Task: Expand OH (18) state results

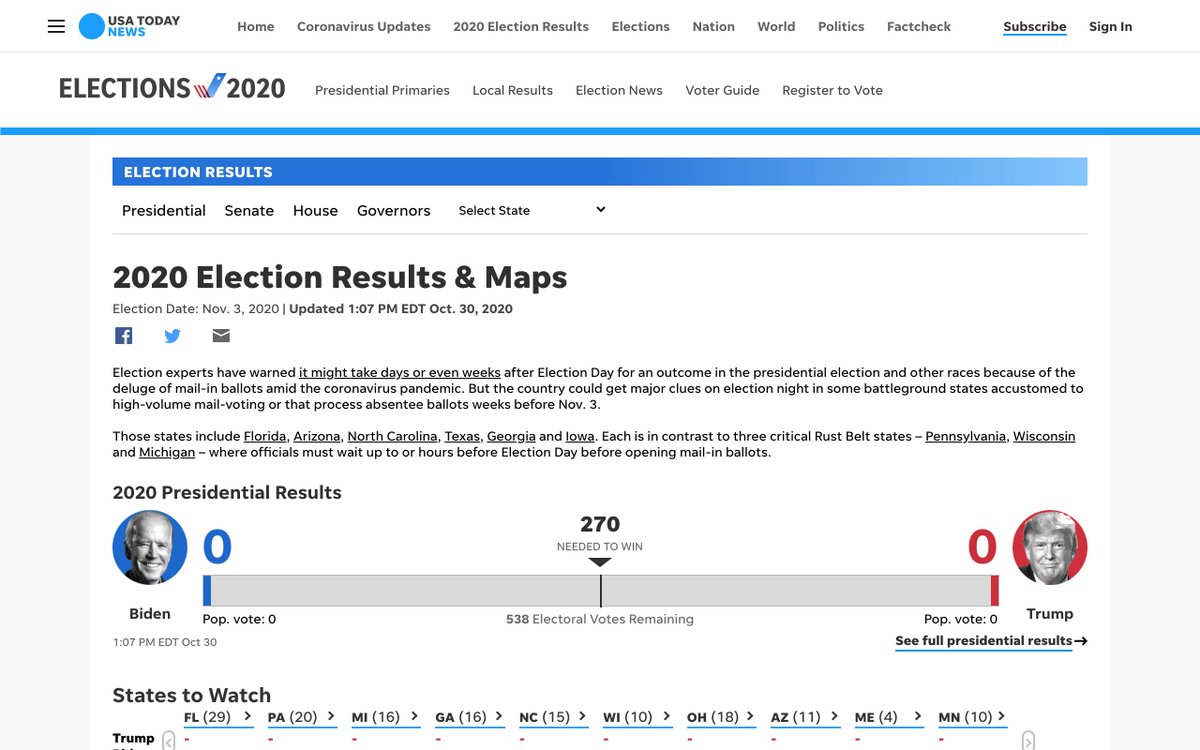Action: coord(721,717)
